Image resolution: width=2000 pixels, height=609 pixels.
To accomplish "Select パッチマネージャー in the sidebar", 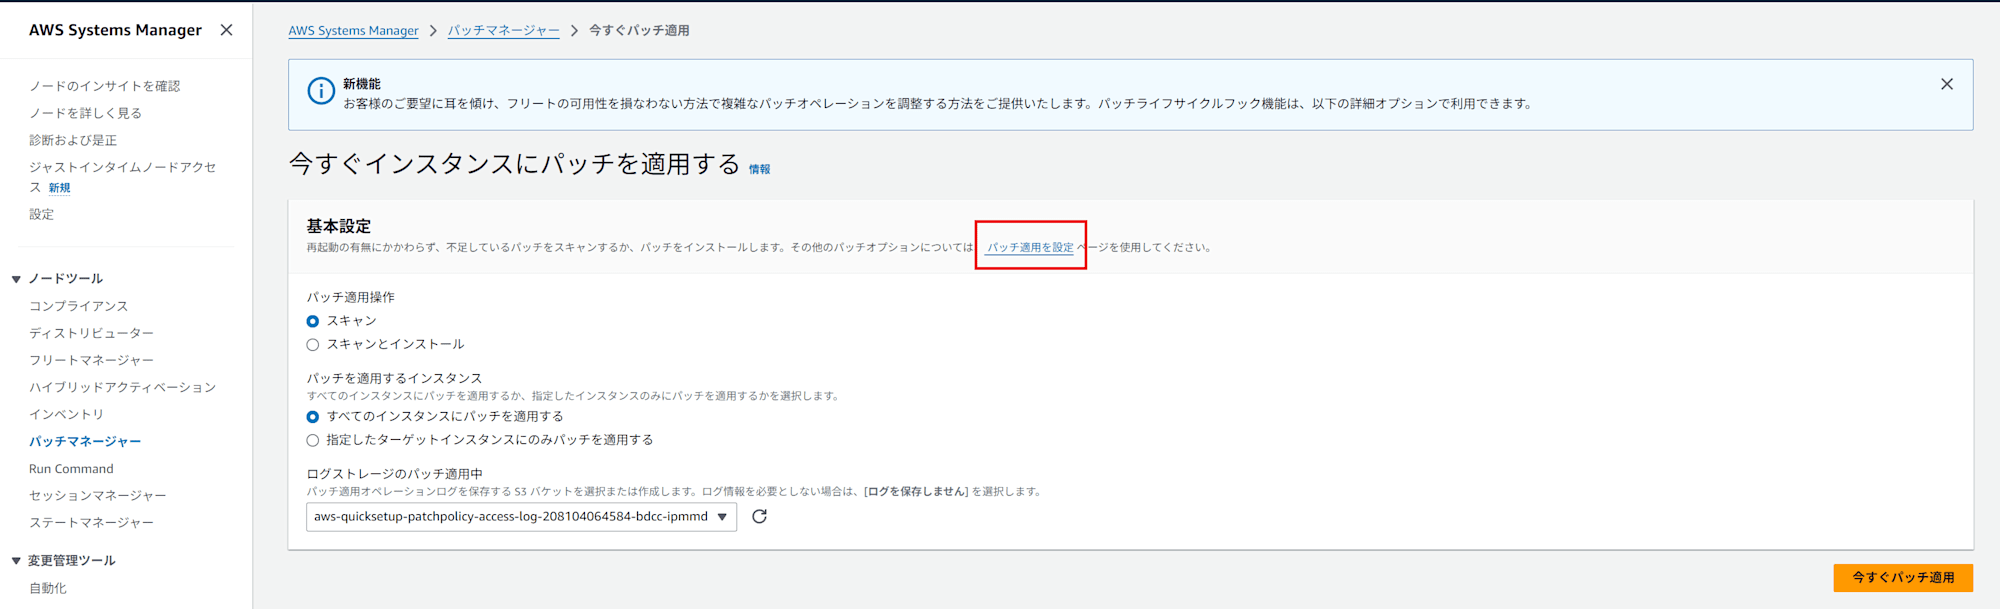I will tap(85, 441).
